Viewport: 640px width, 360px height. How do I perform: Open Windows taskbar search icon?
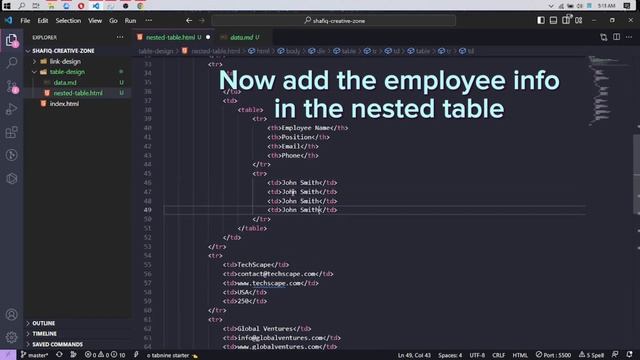tap(22, 6)
